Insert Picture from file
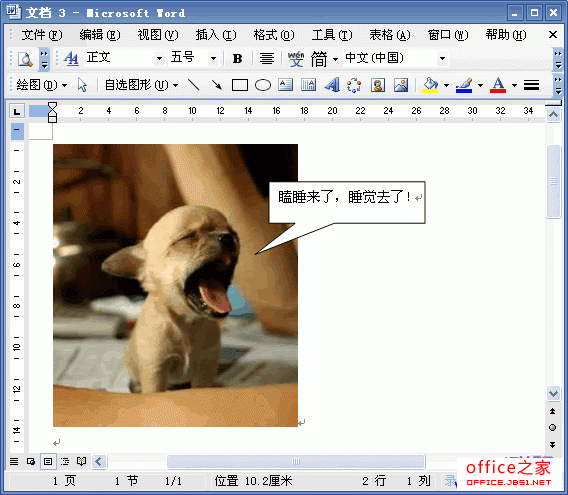The width and height of the screenshot is (568, 495). [x=401, y=86]
